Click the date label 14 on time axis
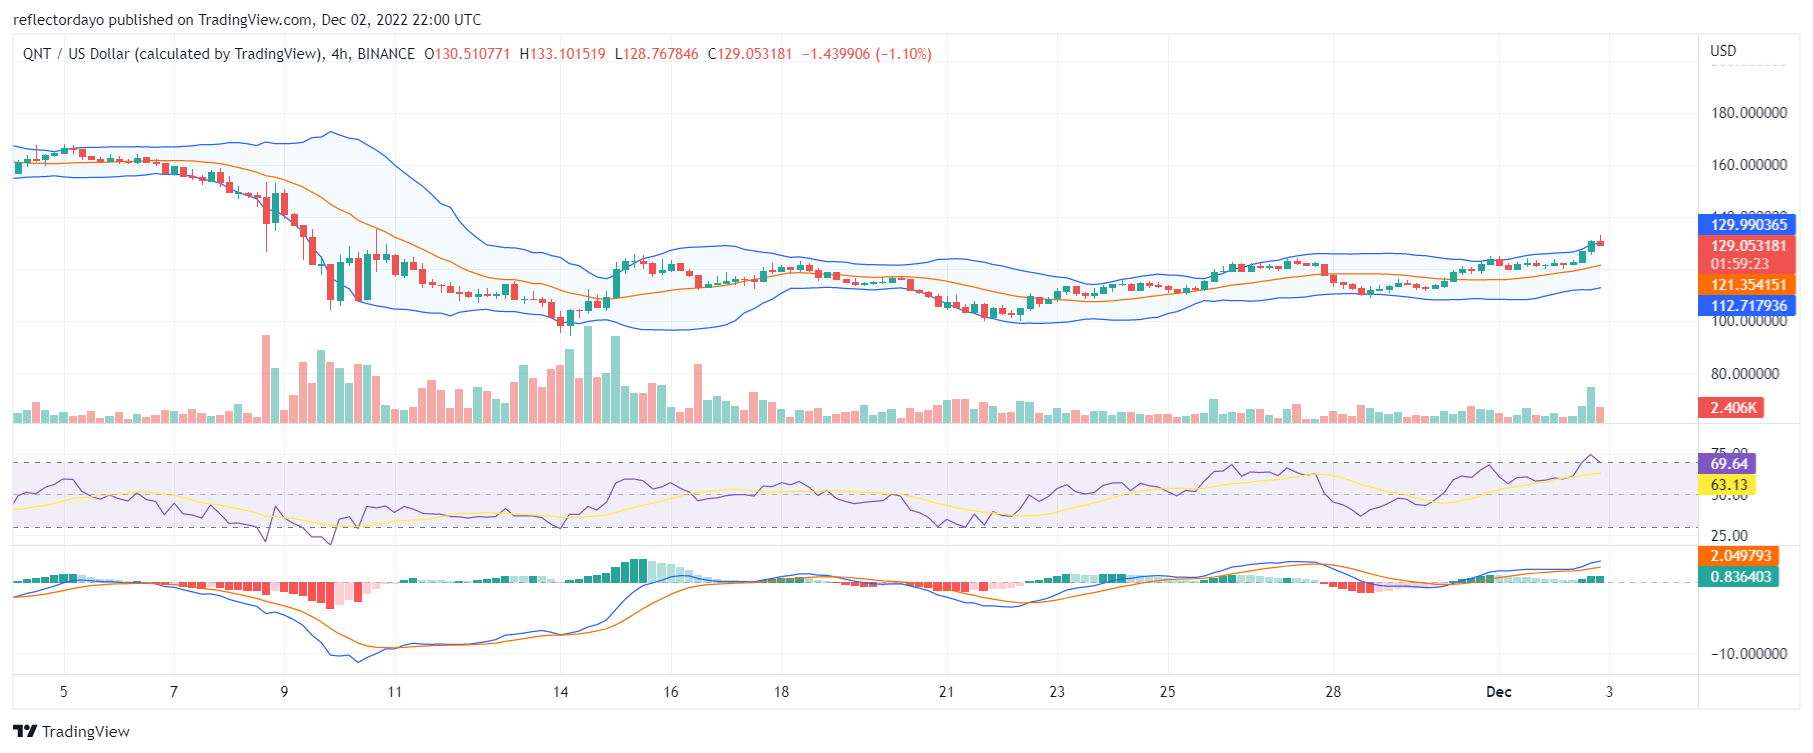Viewport: 1813px width, 753px height. click(x=561, y=692)
